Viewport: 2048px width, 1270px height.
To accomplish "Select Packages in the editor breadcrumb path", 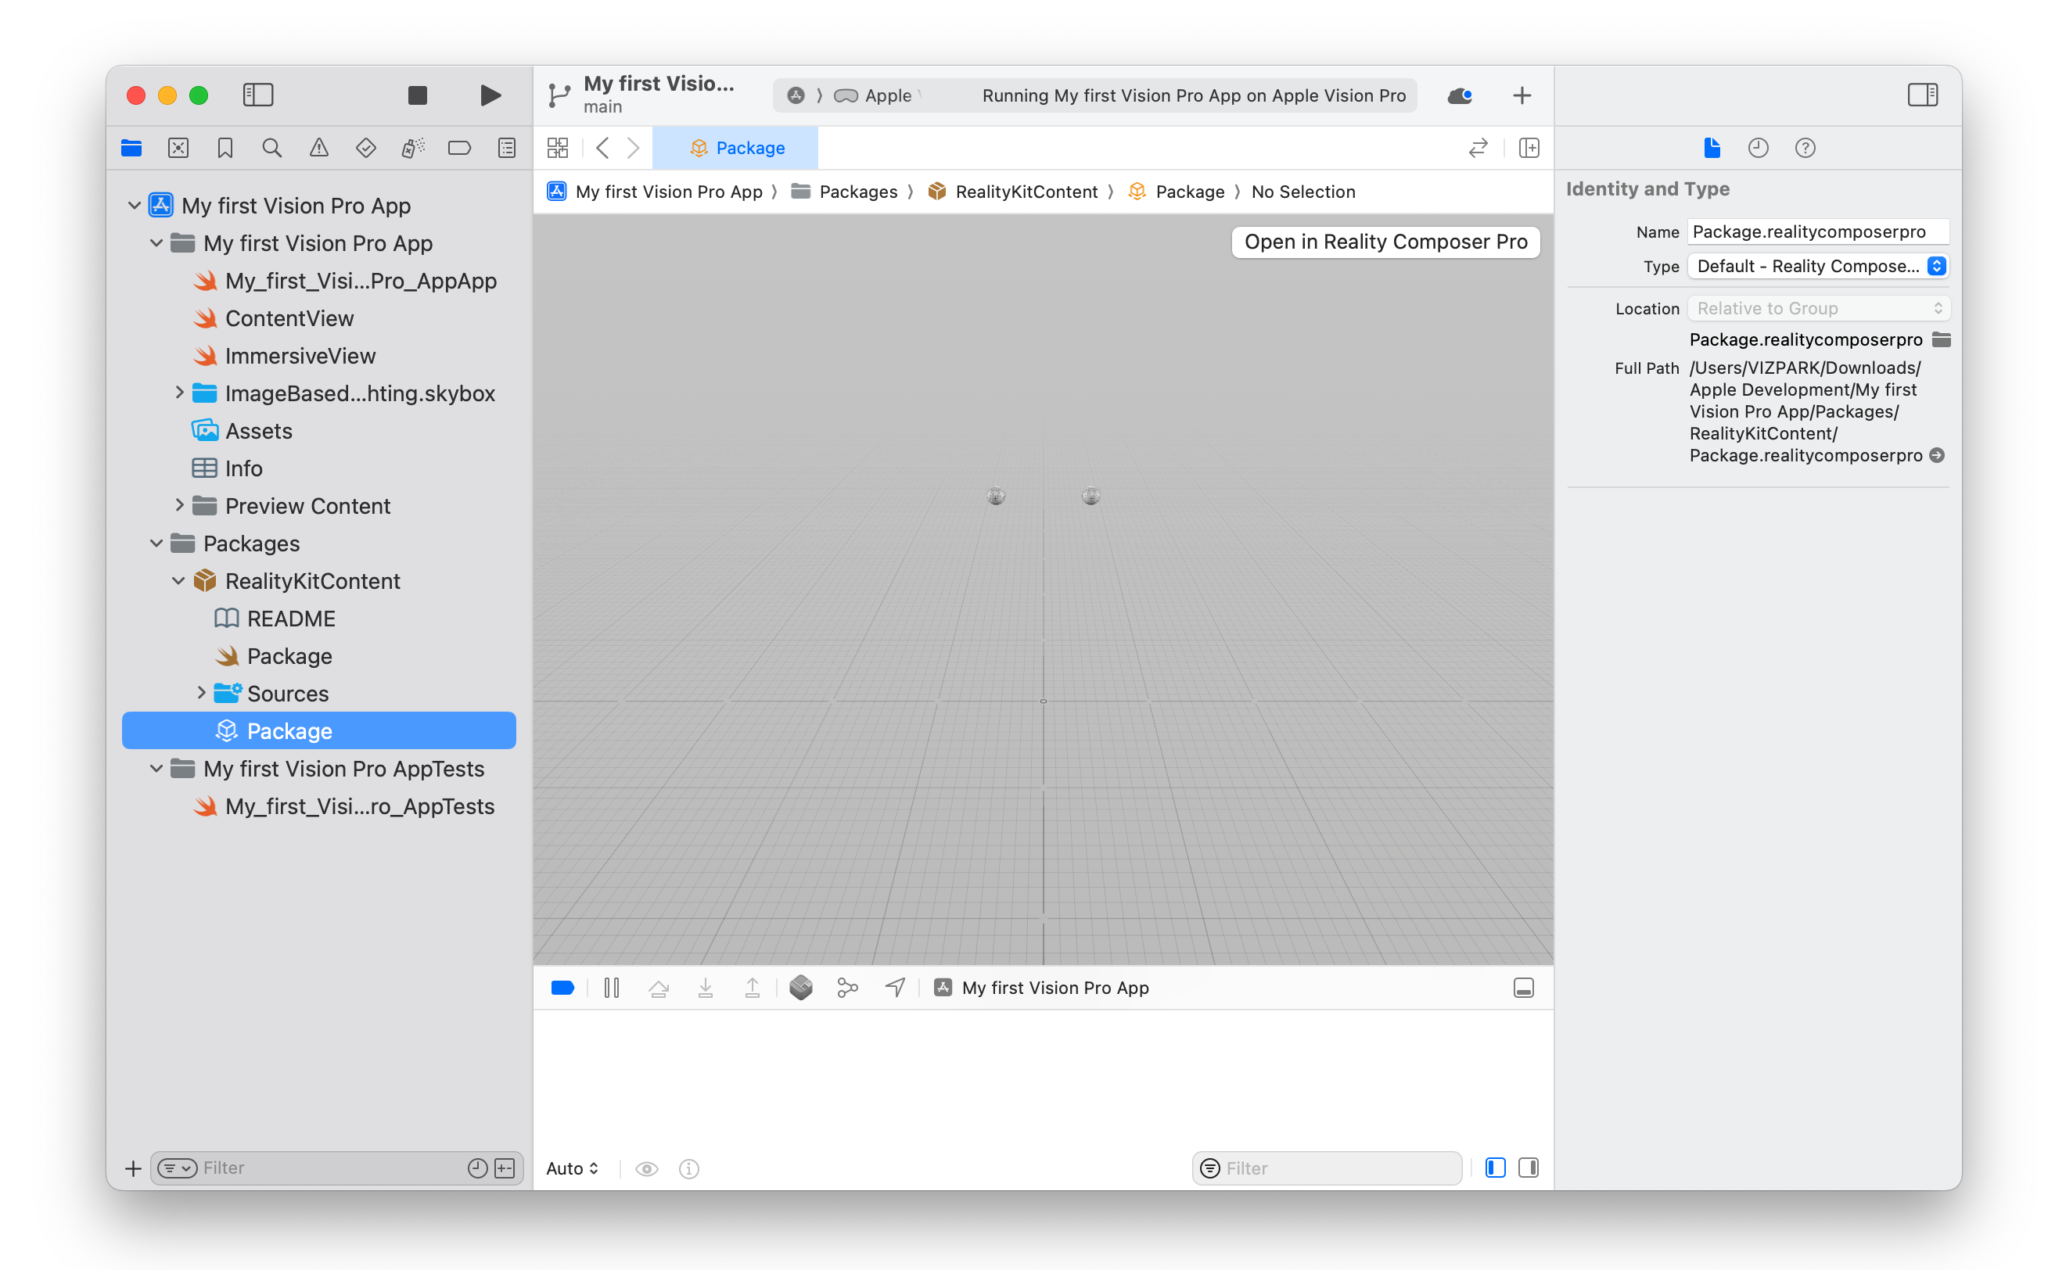I will [858, 191].
